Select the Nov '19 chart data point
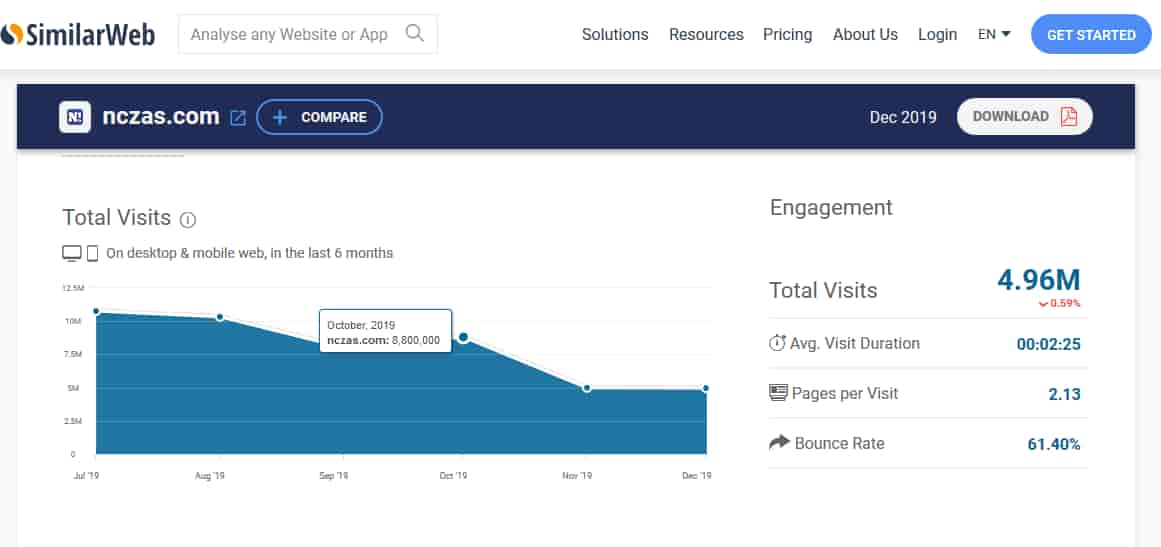 pyautogui.click(x=586, y=388)
